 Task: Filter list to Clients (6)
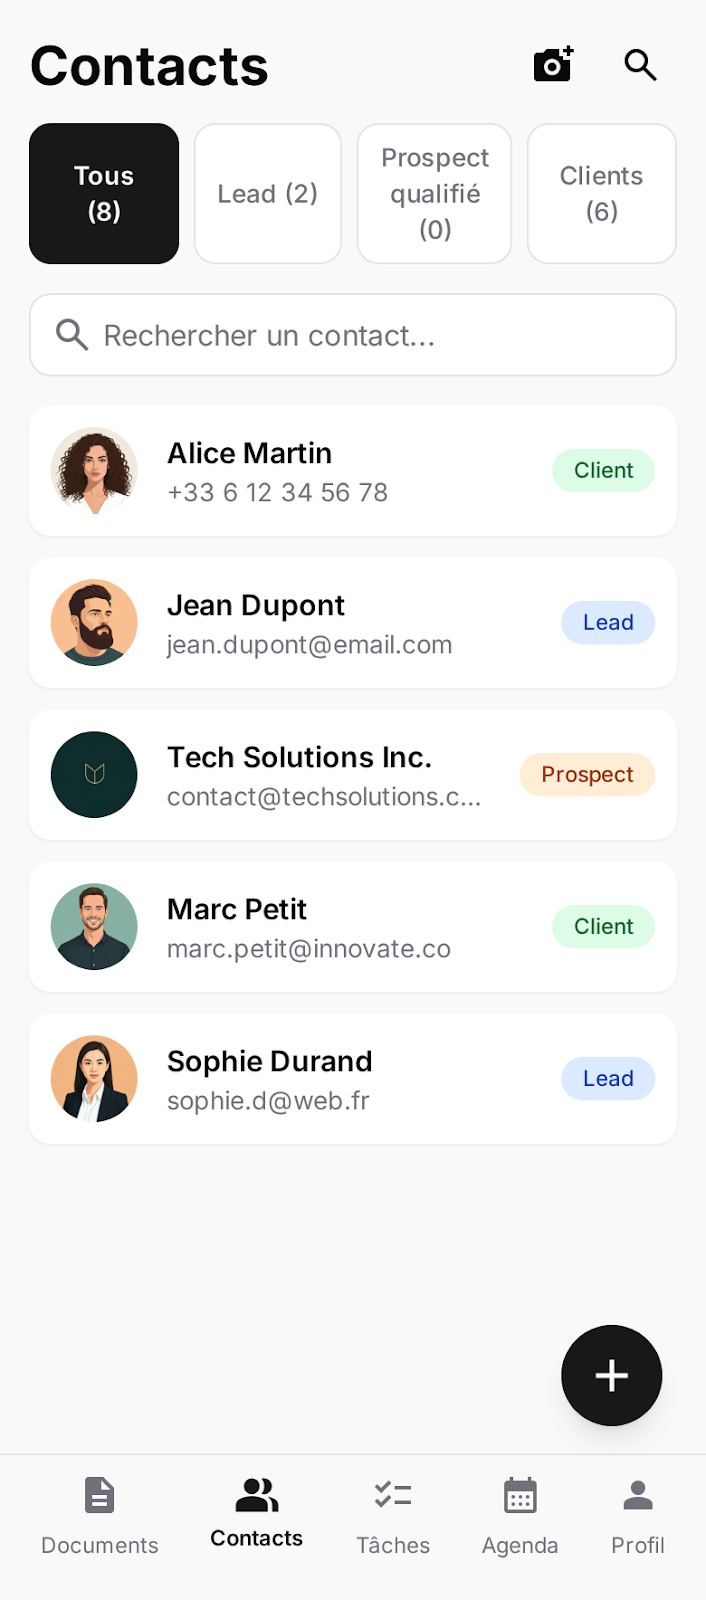(x=602, y=194)
